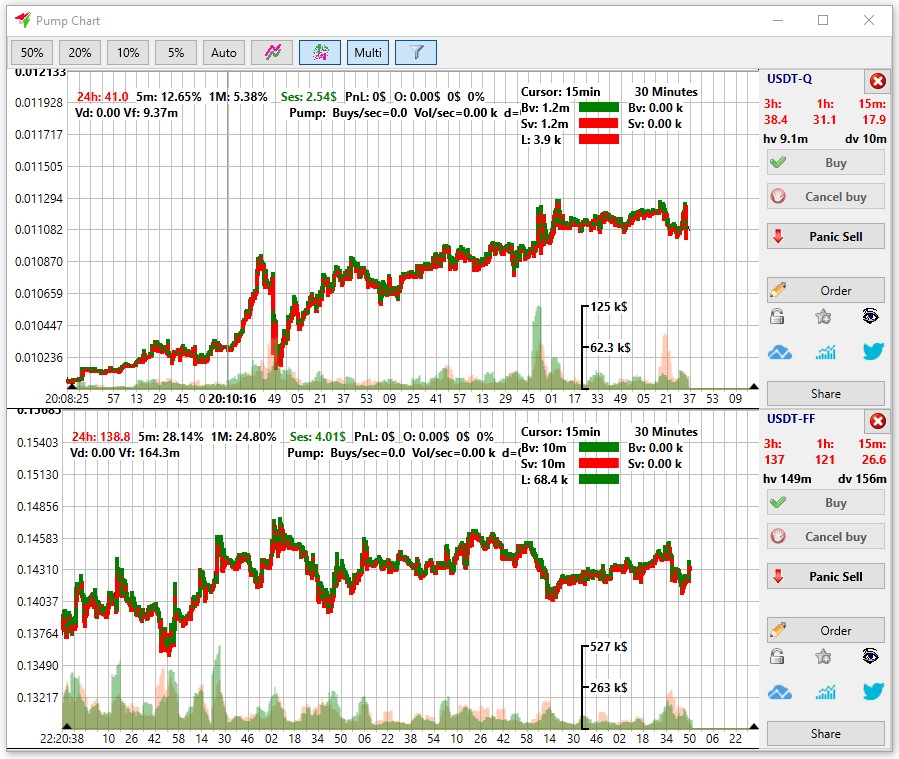This screenshot has width=899, height=759.
Task: Click the Twitter bird icon for USDT-Q
Action: tap(873, 351)
